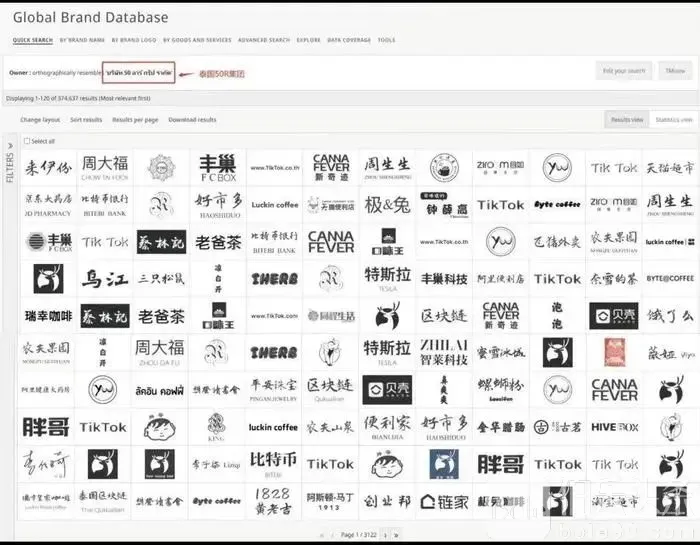Viewport: 700px width, 545px height.
Task: Open the 奈雪的茶 brand result
Action: pyautogui.click(x=614, y=279)
